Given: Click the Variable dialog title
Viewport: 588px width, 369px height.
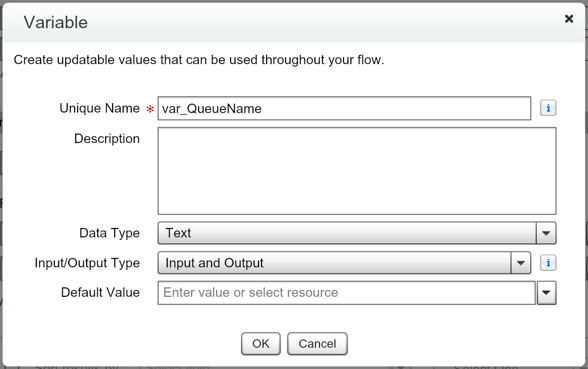Looking at the screenshot, I should point(56,22).
